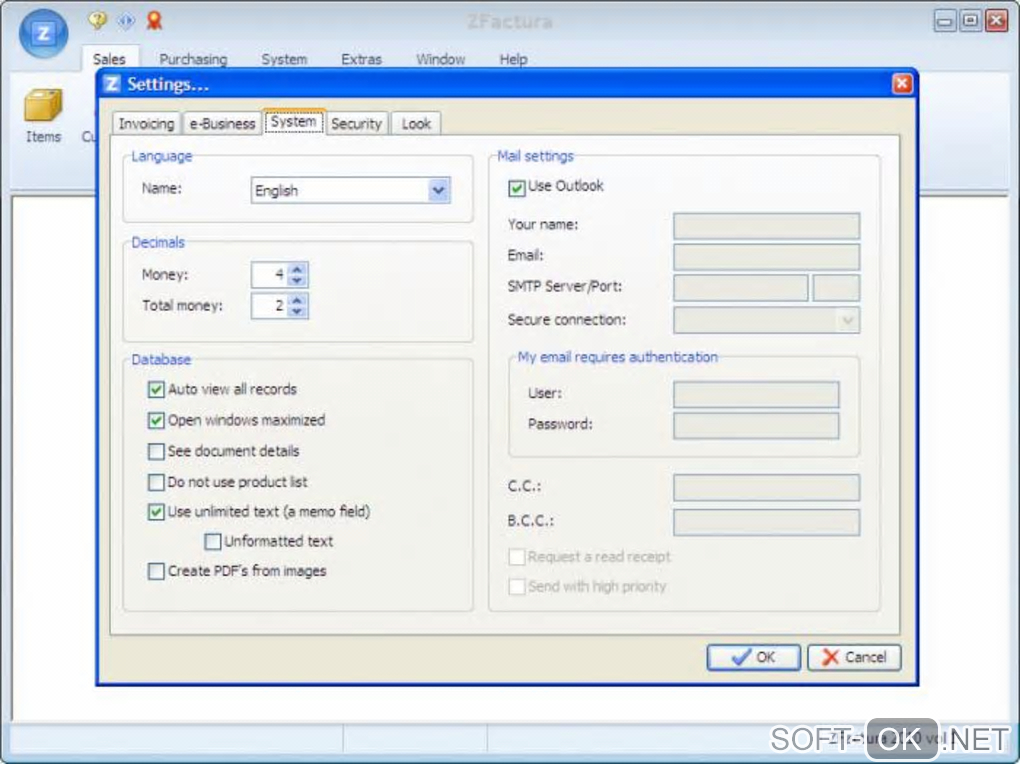Image resolution: width=1020 pixels, height=764 pixels.
Task: Enable Unformatted text checkbox
Action: (212, 541)
